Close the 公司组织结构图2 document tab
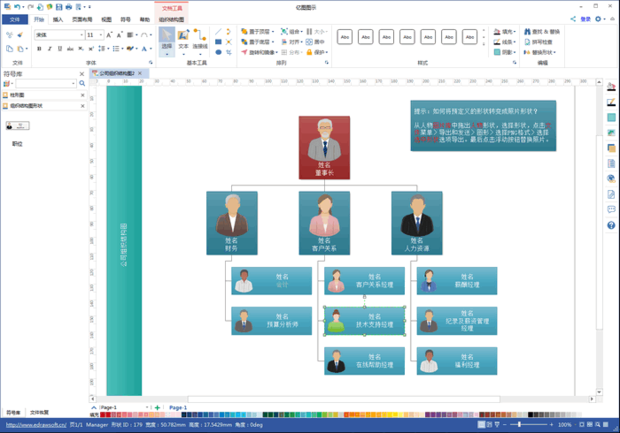Viewport: 620px width, 433px height. [x=140, y=73]
